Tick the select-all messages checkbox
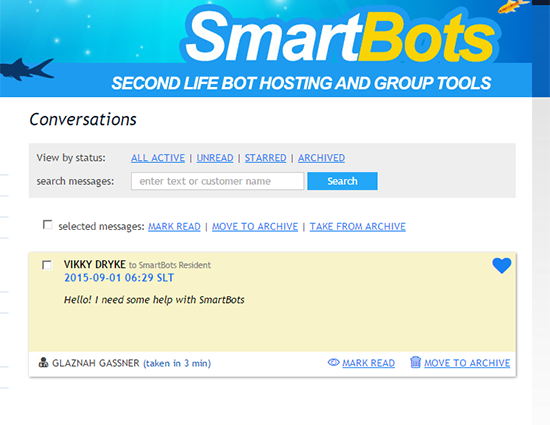This screenshot has width=550, height=425. pos(47,224)
